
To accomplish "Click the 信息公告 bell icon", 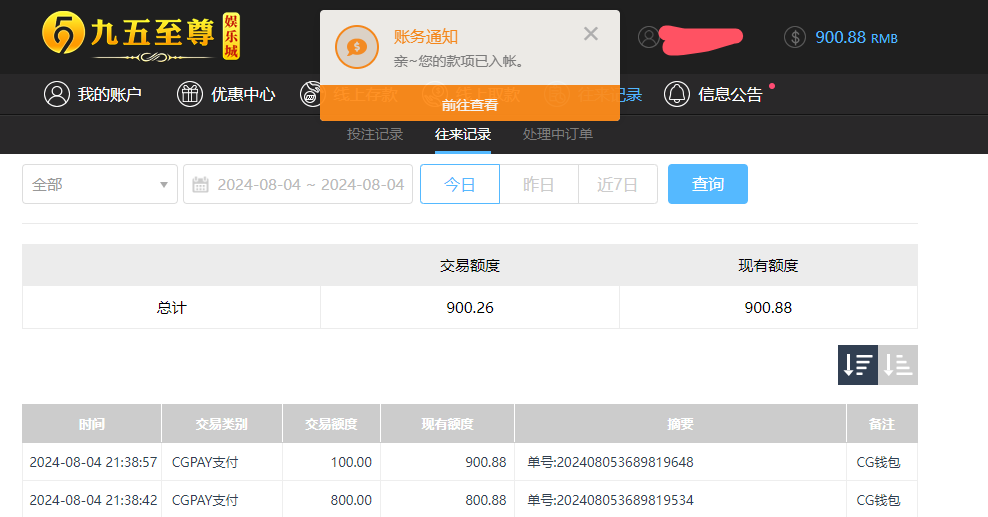I will tap(677, 94).
